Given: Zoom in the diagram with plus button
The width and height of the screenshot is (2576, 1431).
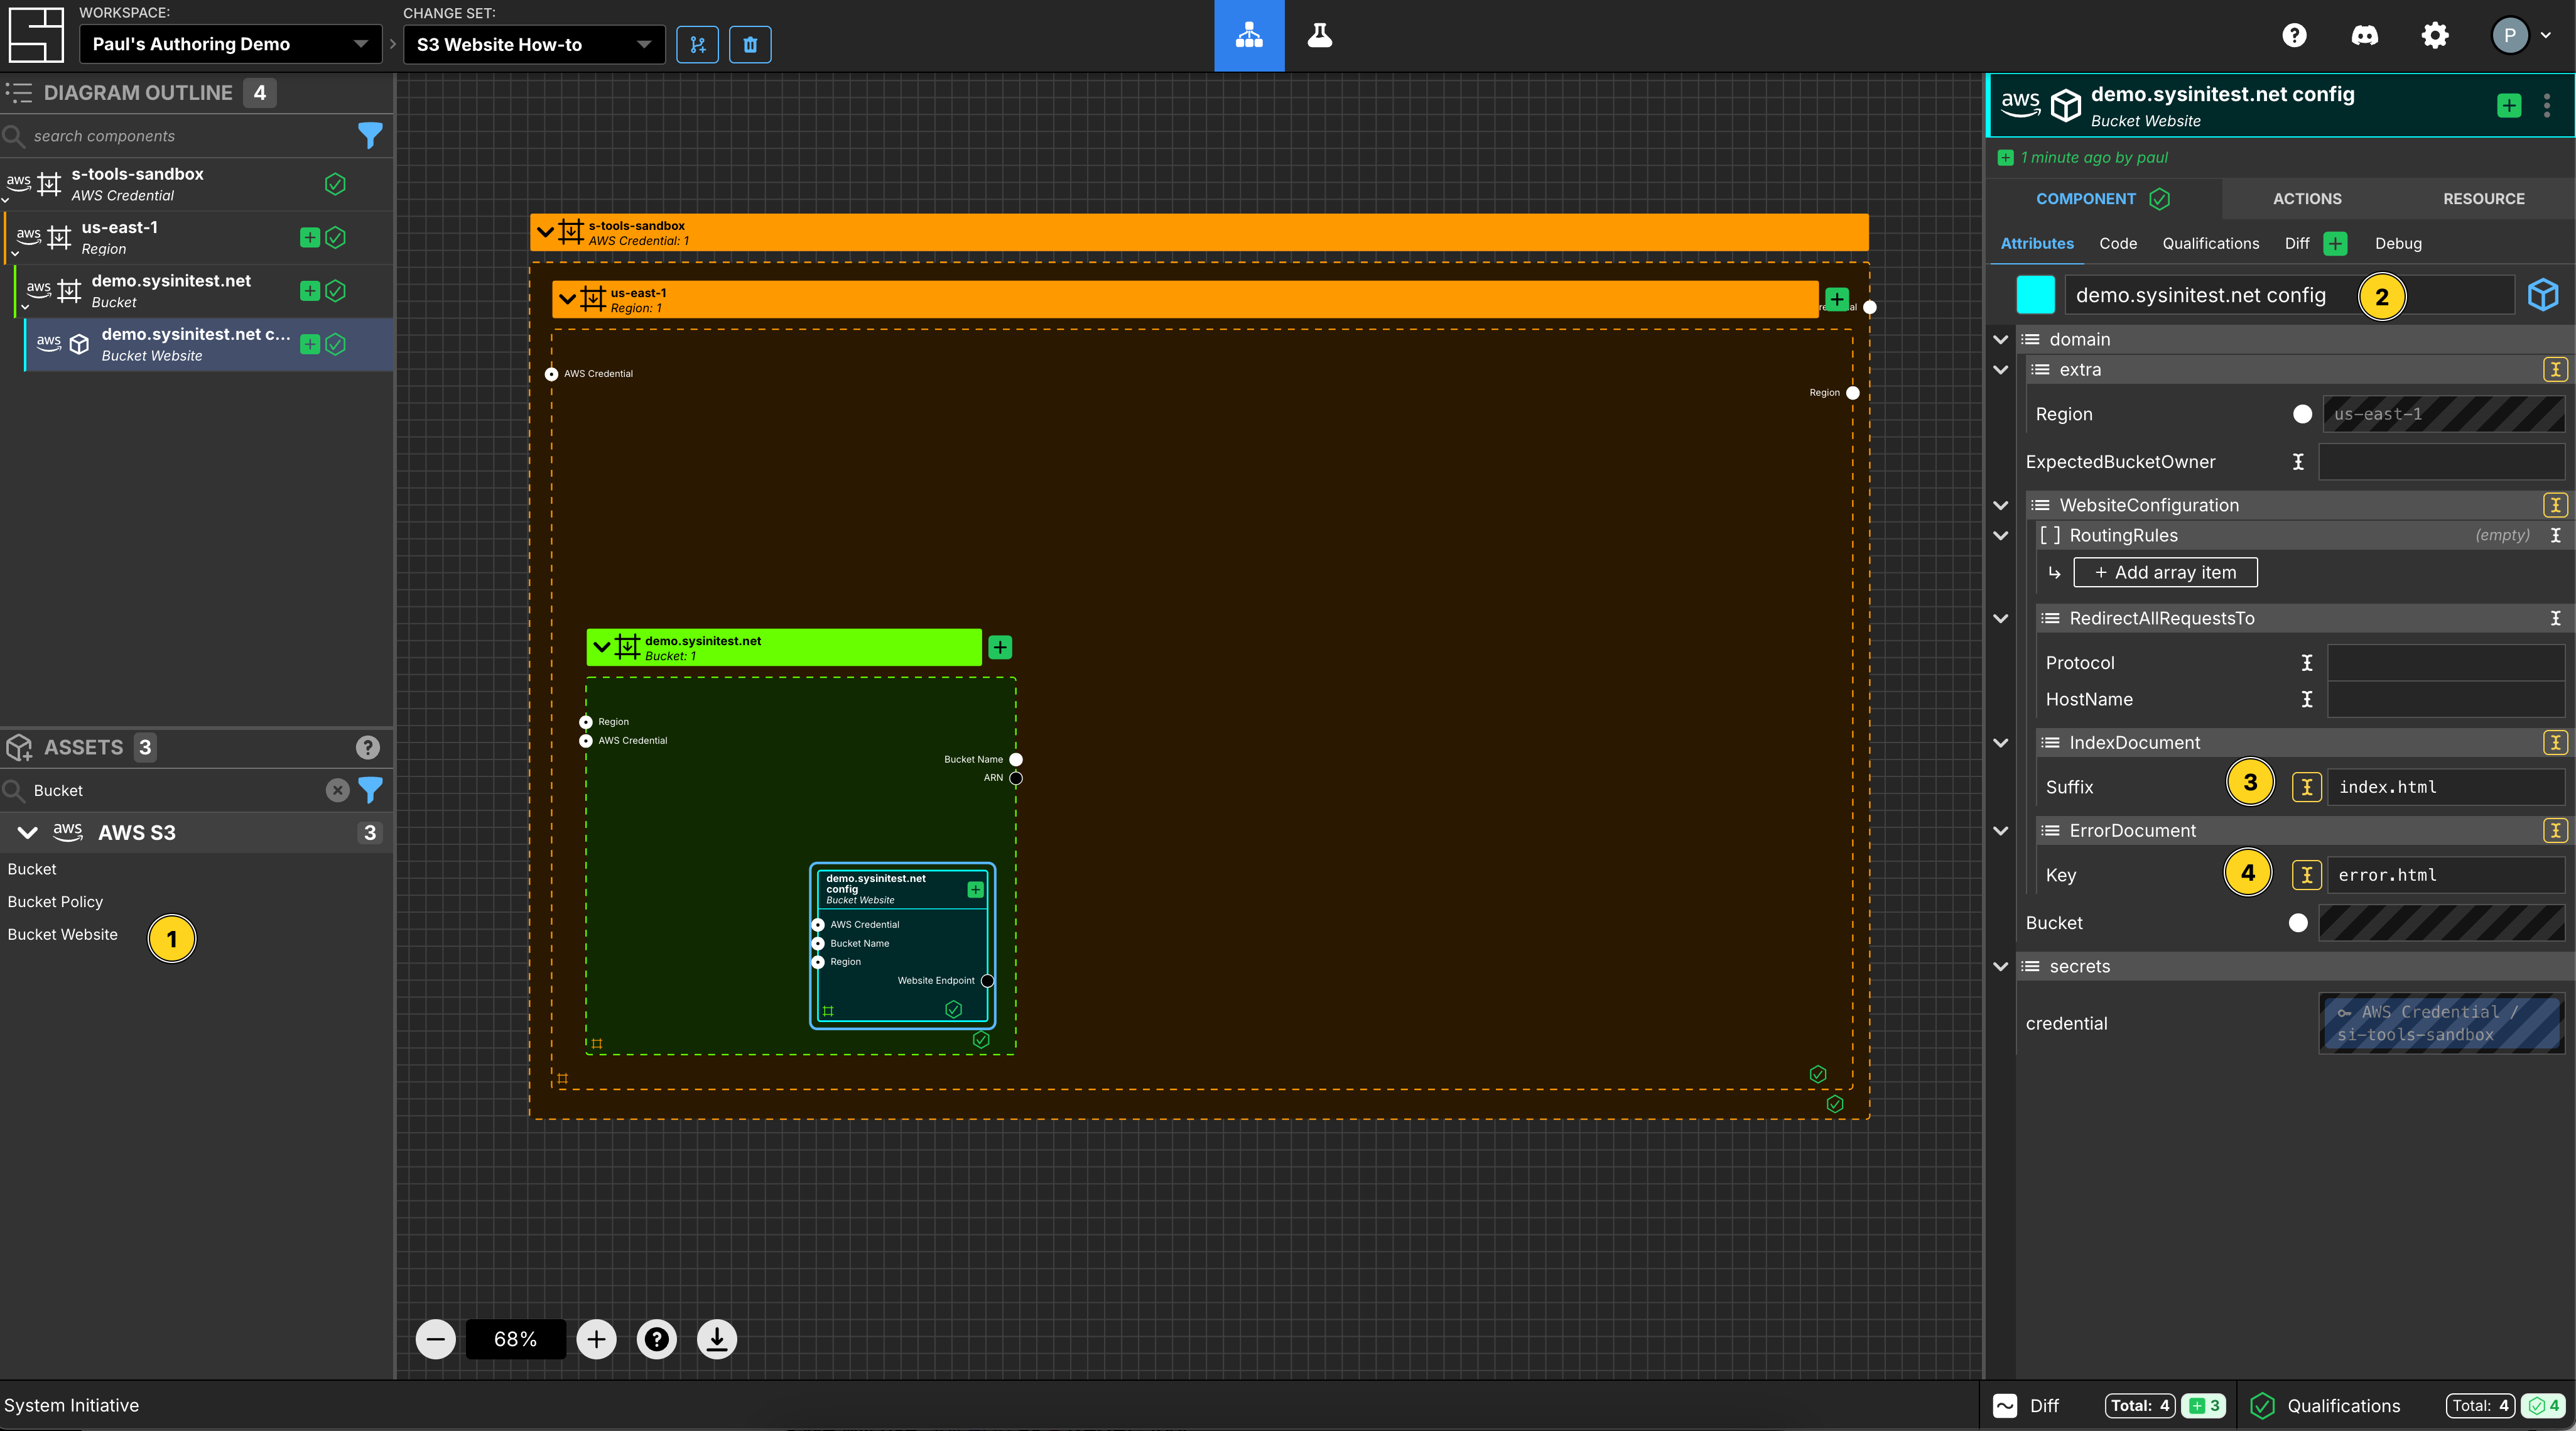Looking at the screenshot, I should tap(596, 1339).
